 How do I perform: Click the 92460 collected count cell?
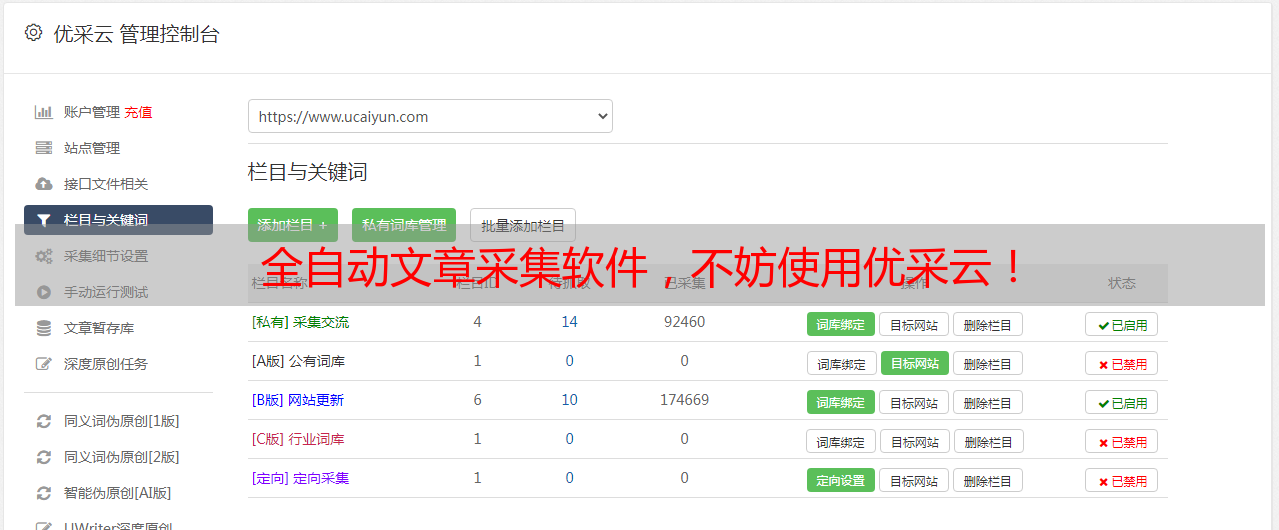(684, 322)
